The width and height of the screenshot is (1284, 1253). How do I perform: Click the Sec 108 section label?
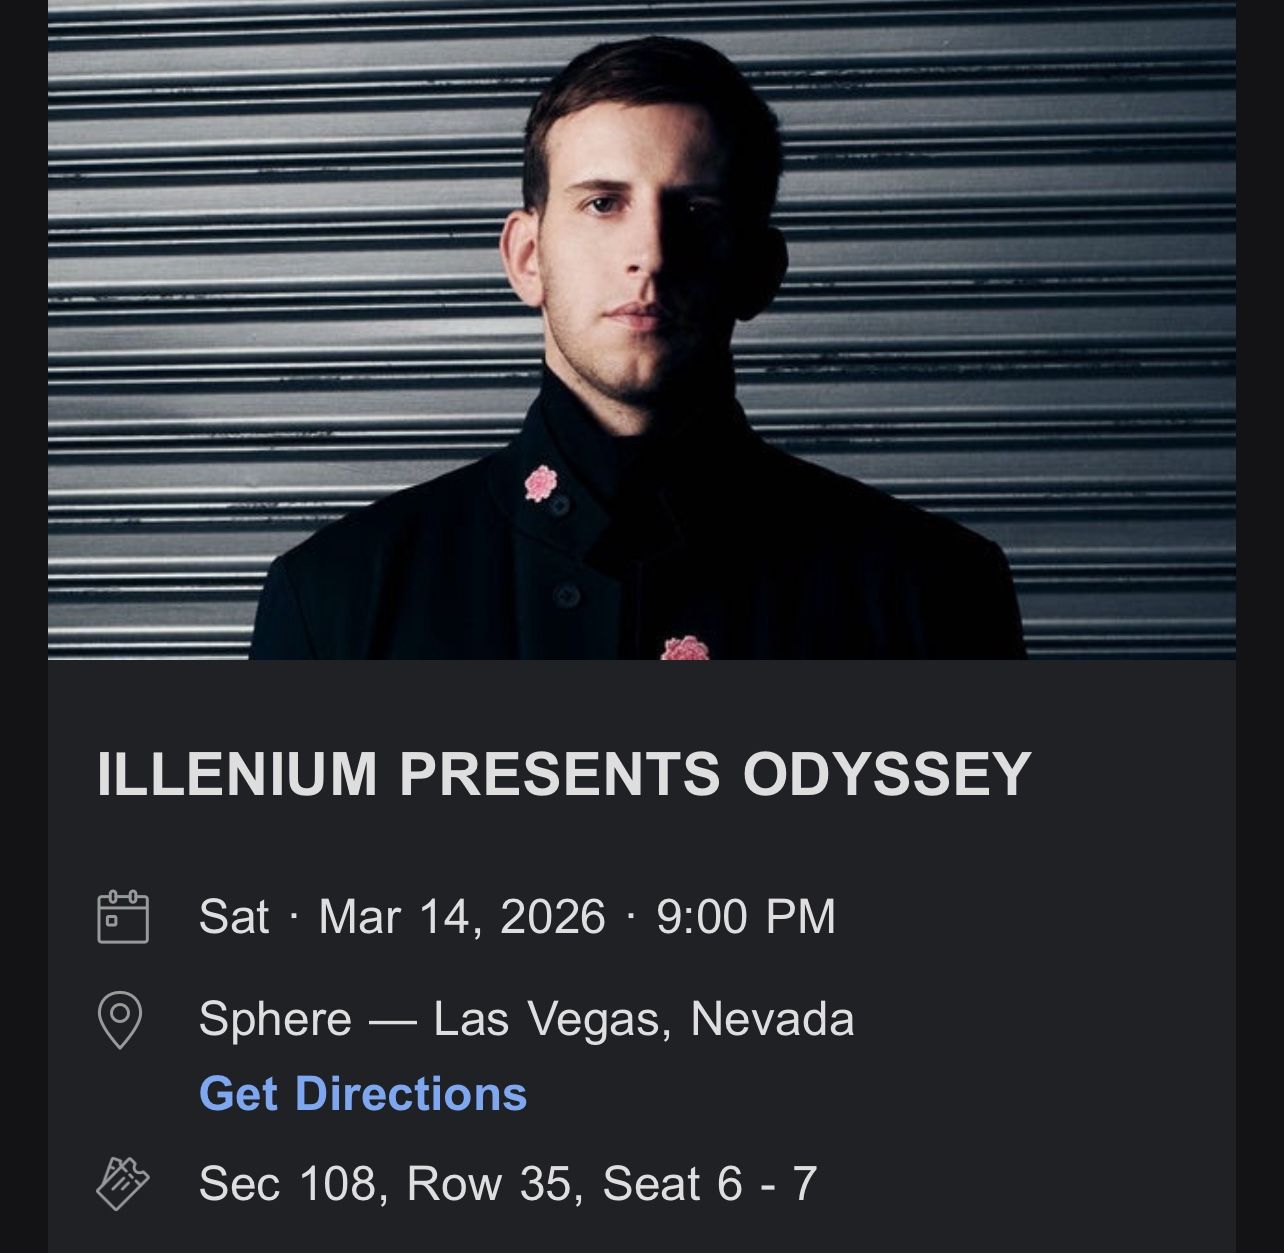coord(286,1184)
